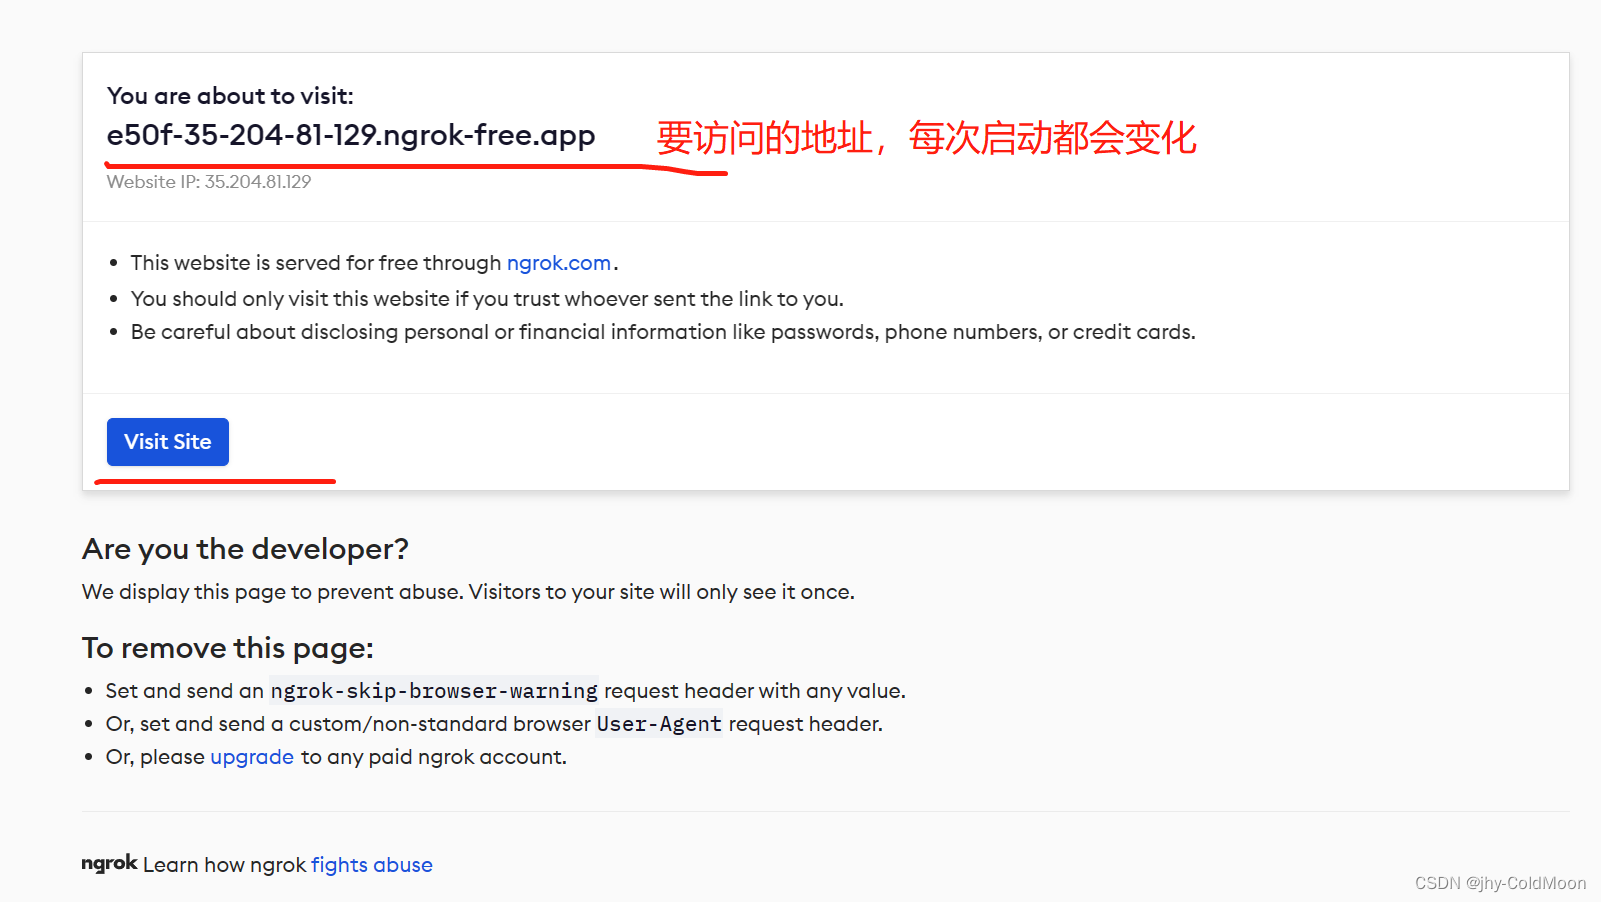Select the e50f-35-204-81-129.ngrok-free.app address text
The width and height of the screenshot is (1601, 902).
[x=351, y=135]
